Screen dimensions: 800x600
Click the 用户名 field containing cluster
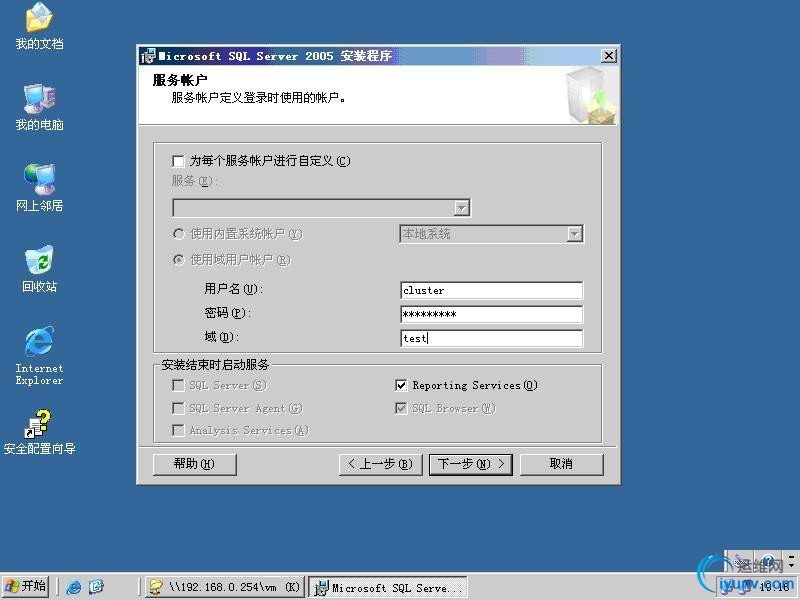click(x=491, y=290)
